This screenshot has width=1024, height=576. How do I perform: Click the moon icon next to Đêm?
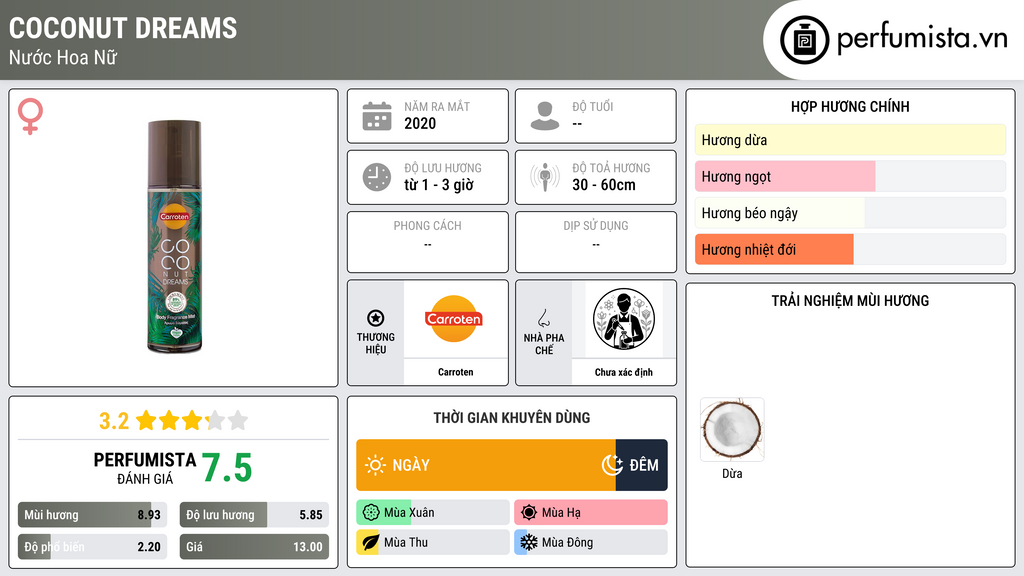[612, 465]
